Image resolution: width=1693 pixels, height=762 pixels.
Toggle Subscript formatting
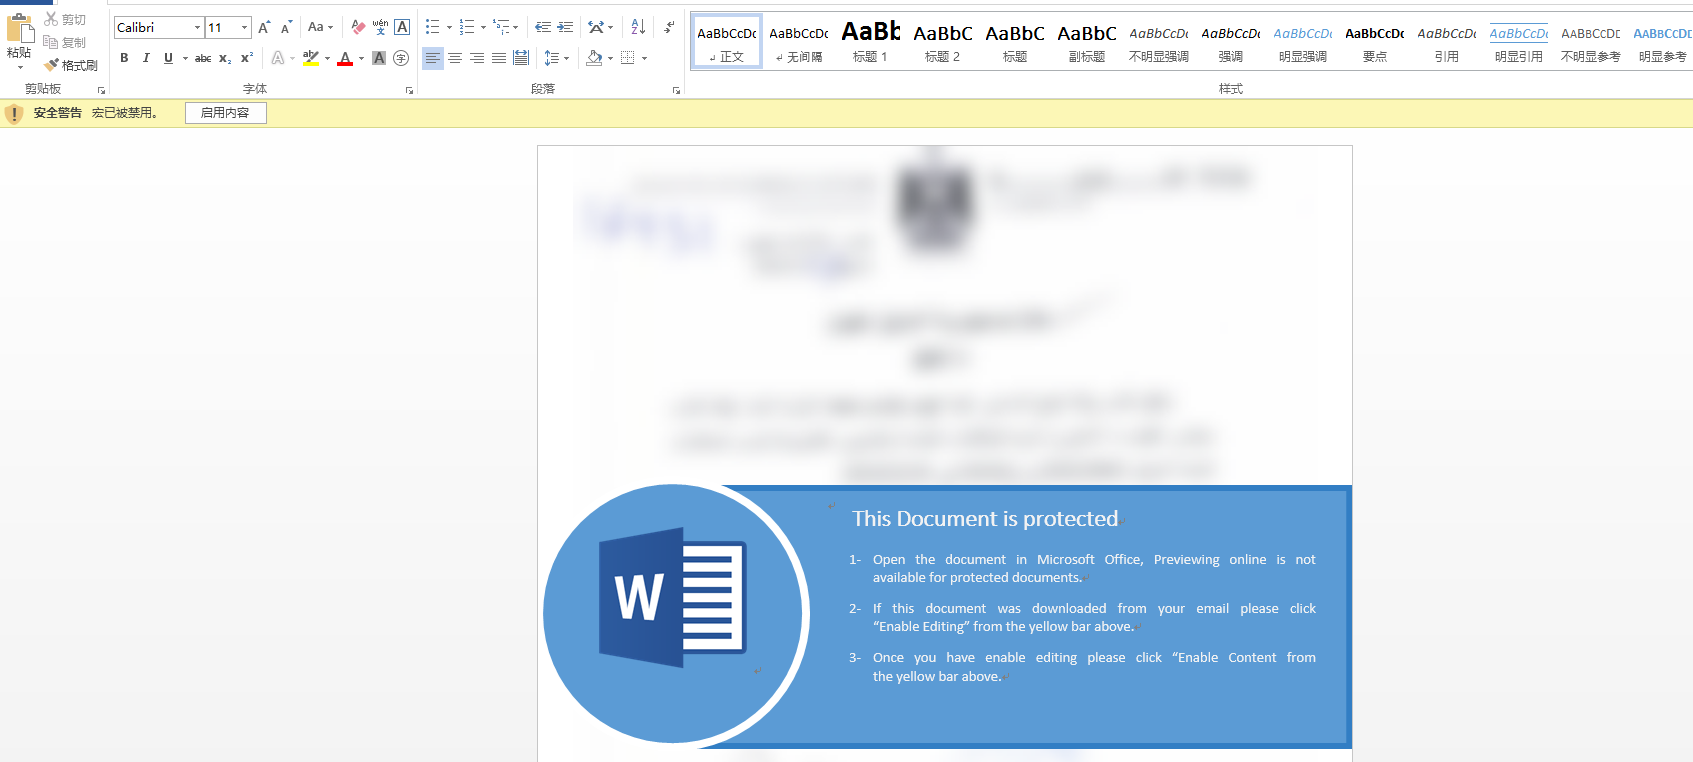pos(225,58)
